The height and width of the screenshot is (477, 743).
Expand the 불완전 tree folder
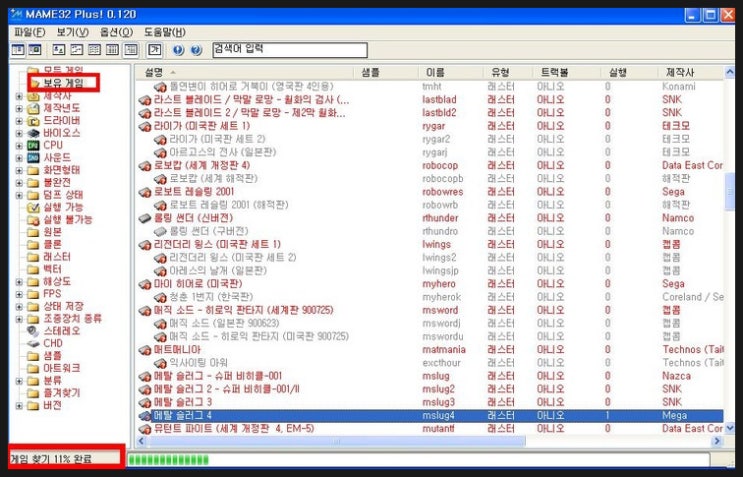pyautogui.click(x=19, y=182)
